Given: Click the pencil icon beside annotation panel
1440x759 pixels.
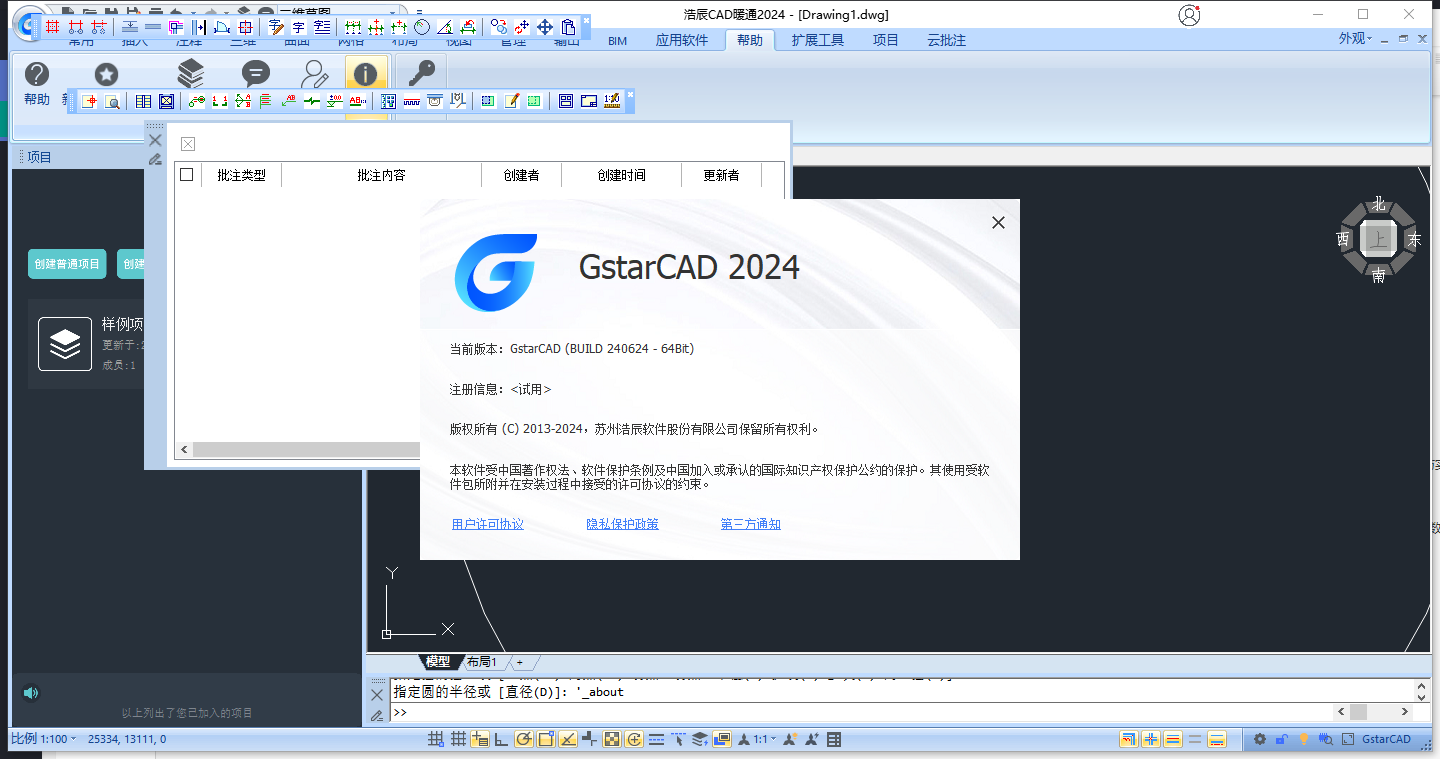Looking at the screenshot, I should (x=155, y=158).
